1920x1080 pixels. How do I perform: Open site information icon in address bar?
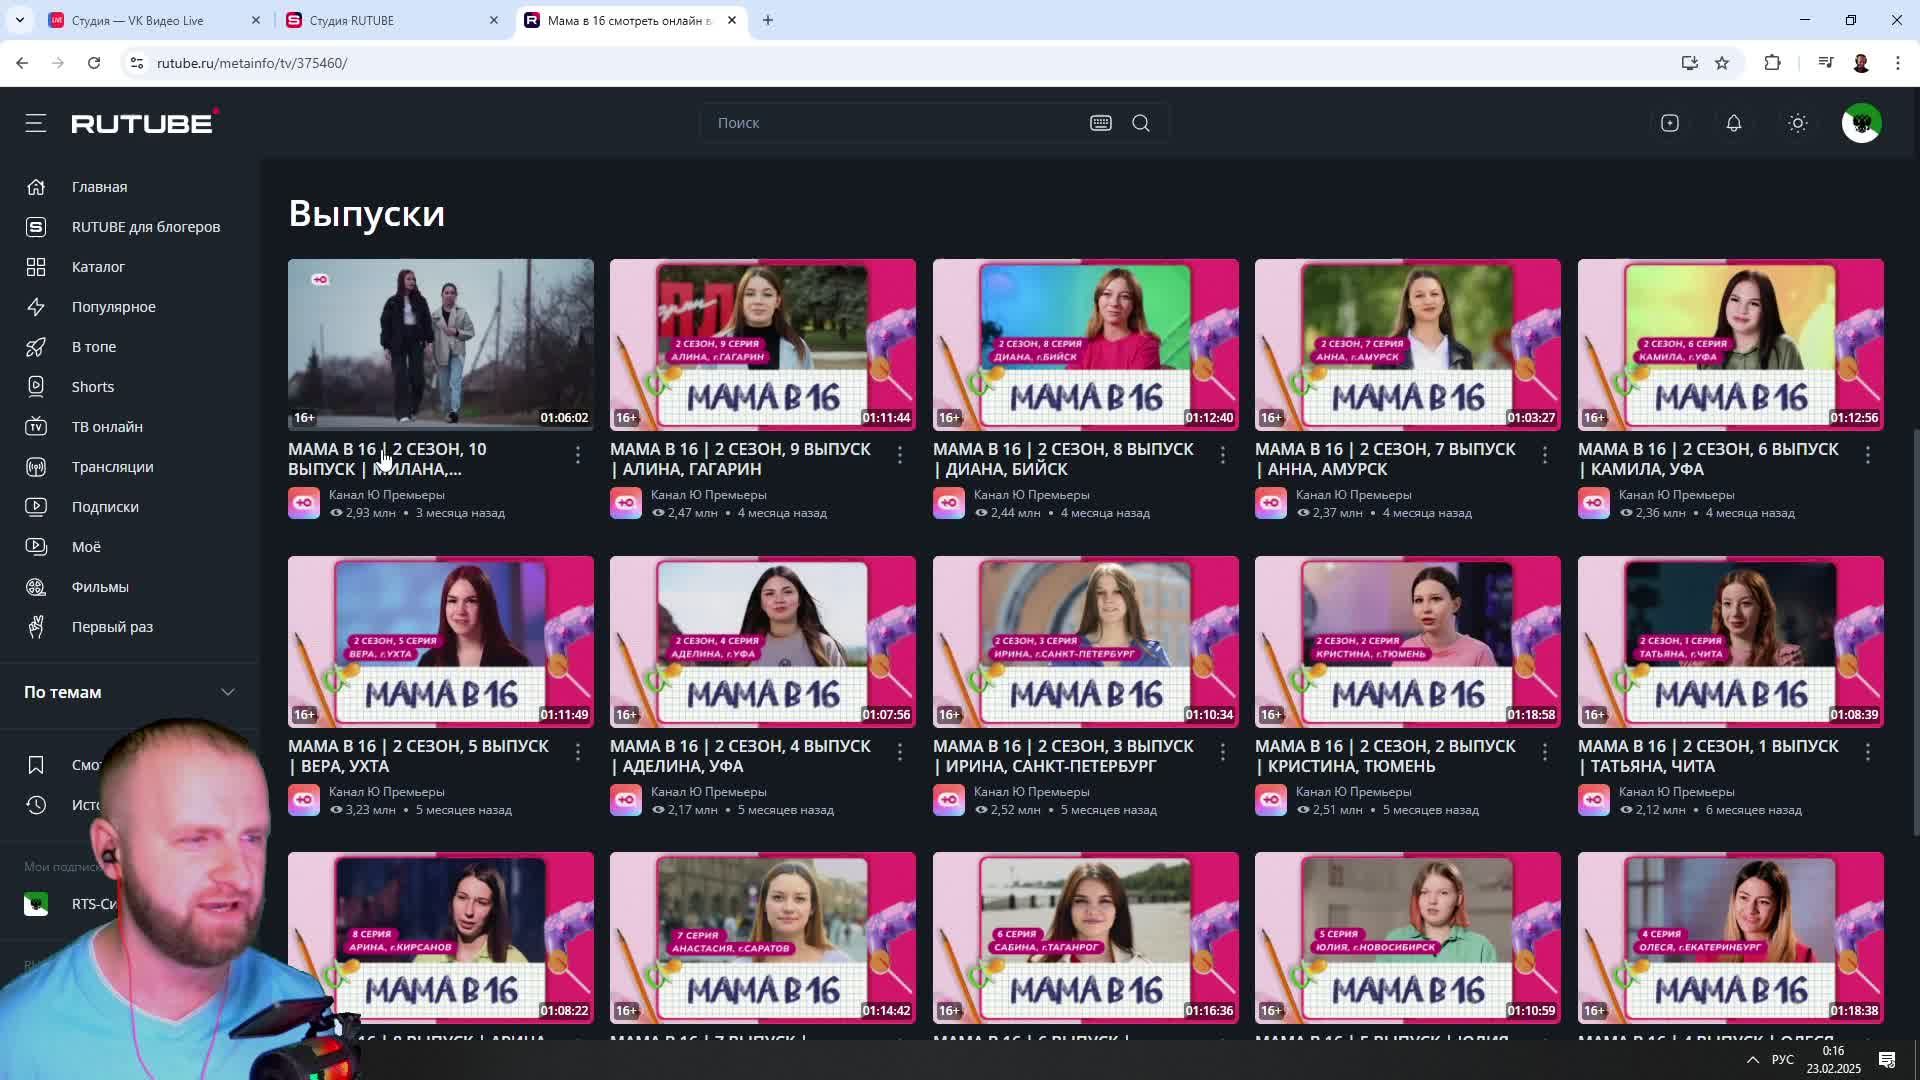pos(137,63)
